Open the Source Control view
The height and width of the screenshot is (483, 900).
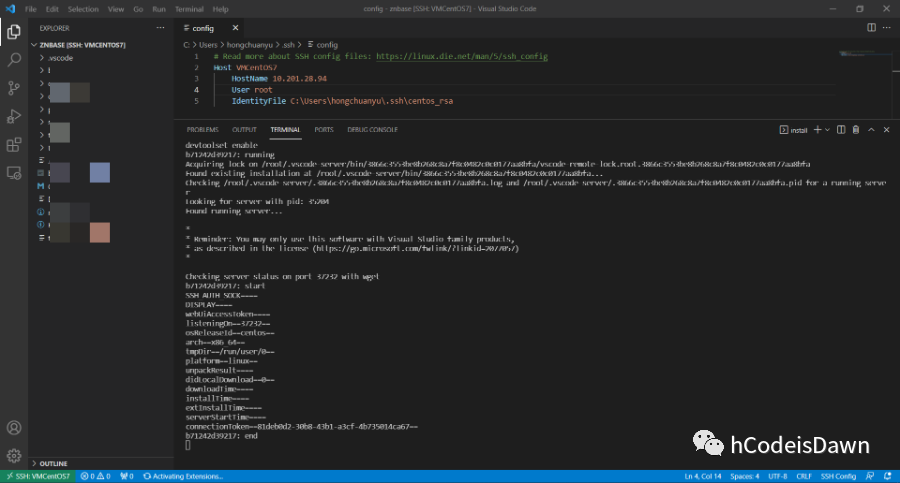coord(14,88)
